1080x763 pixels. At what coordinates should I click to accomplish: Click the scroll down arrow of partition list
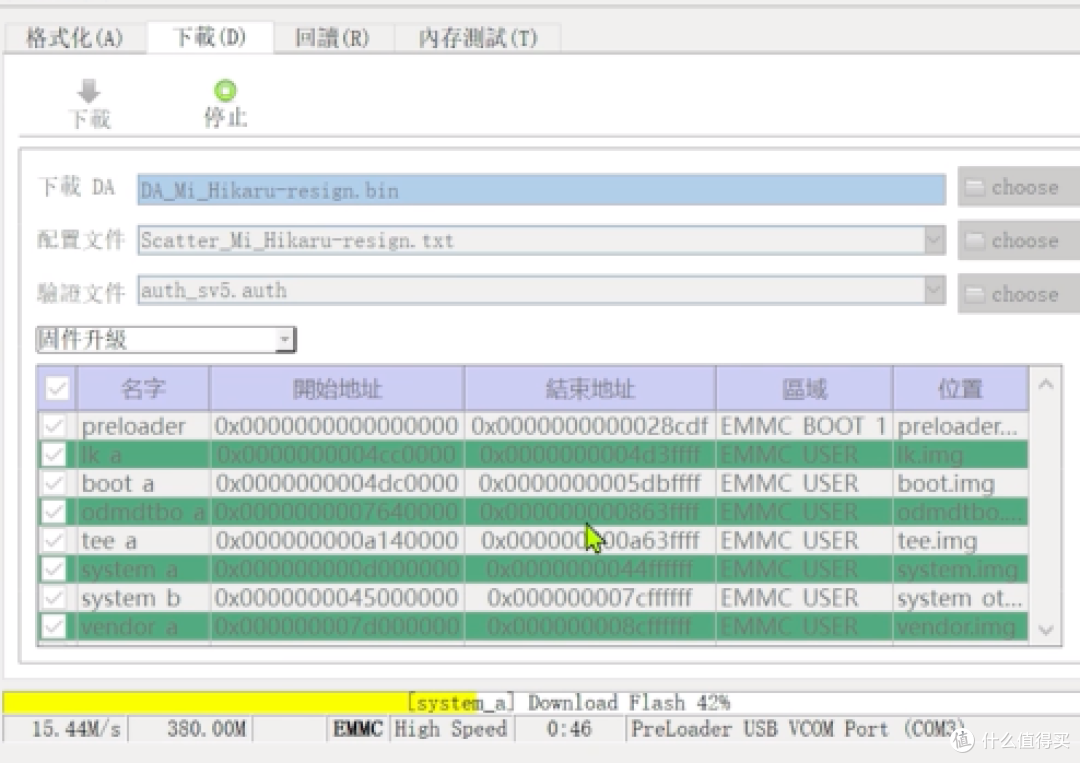1045,630
